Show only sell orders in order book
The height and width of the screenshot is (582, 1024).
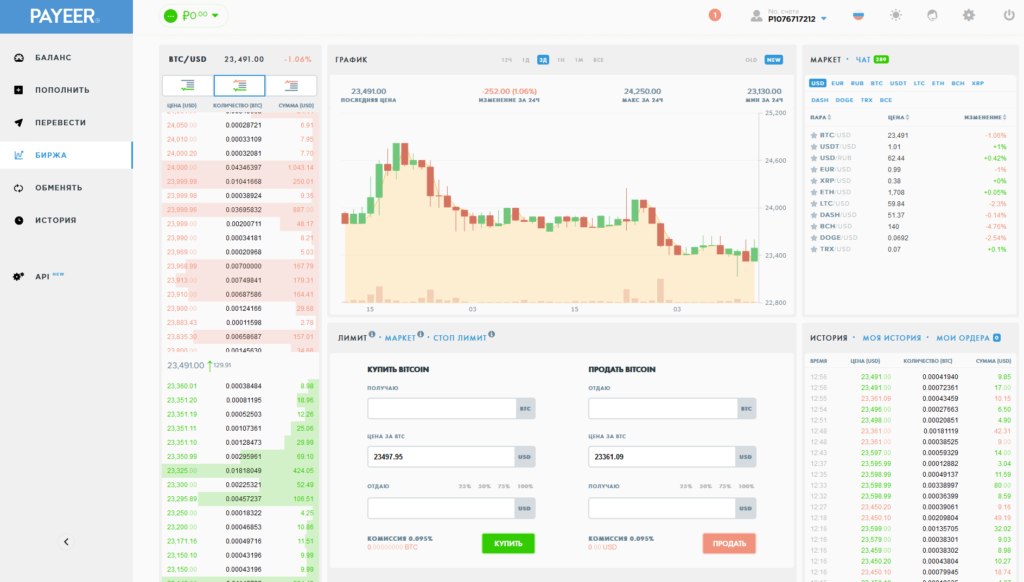[x=291, y=86]
